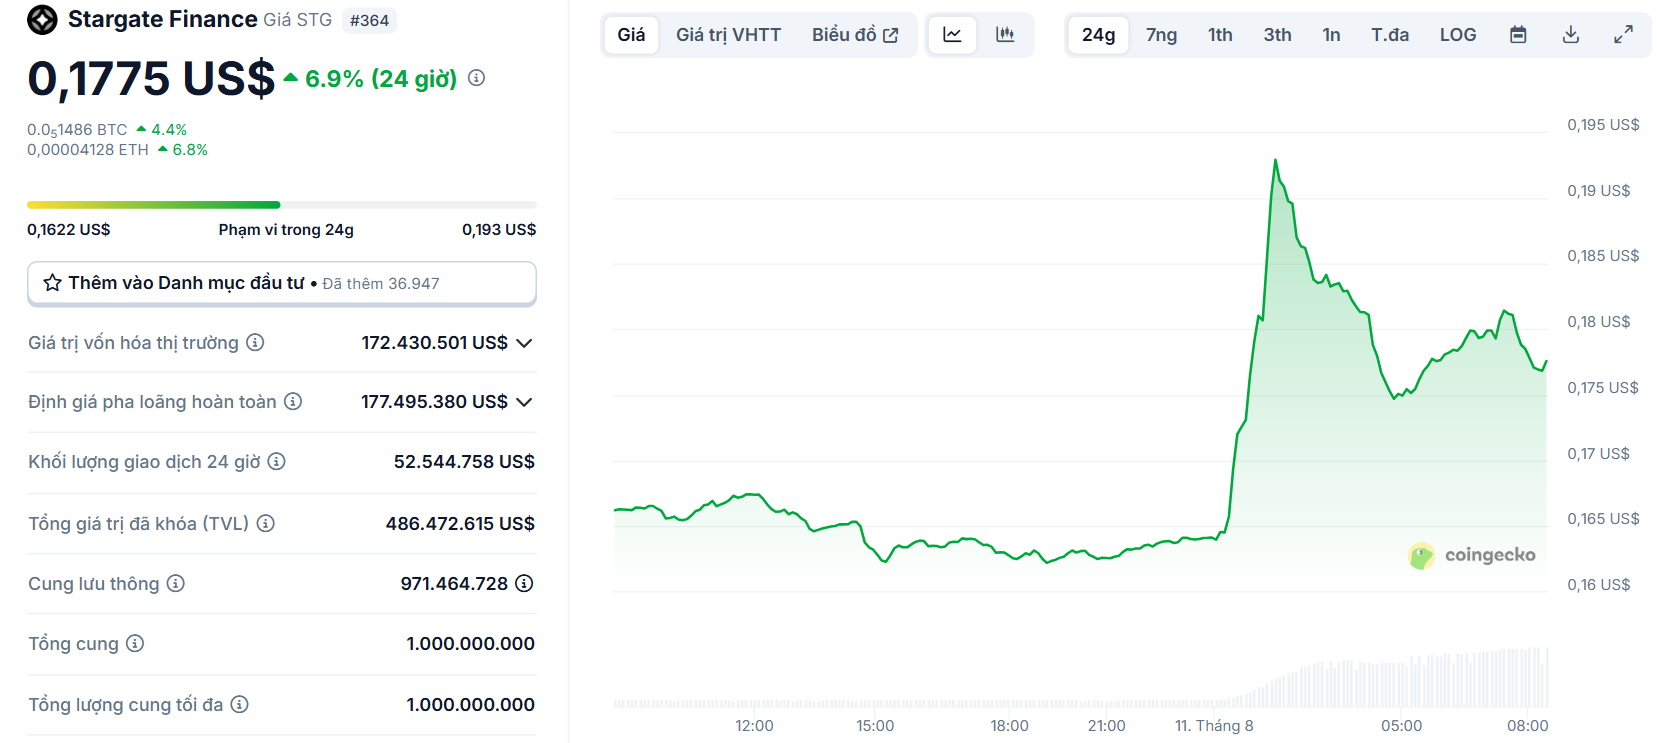Select 24g time range
Viewport: 1657px width, 743px height.
click(1098, 35)
